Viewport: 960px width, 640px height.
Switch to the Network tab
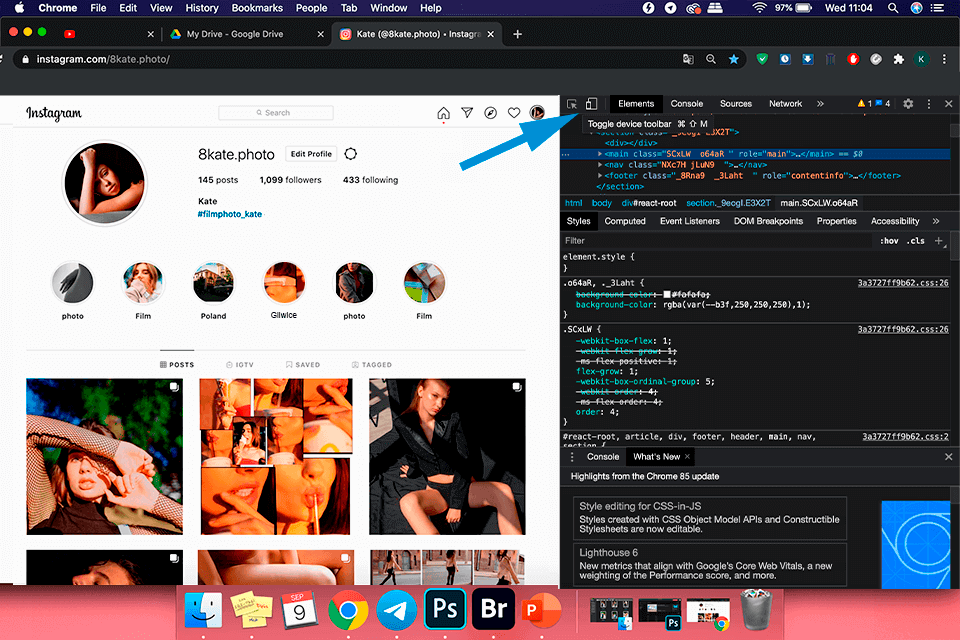[x=785, y=104]
